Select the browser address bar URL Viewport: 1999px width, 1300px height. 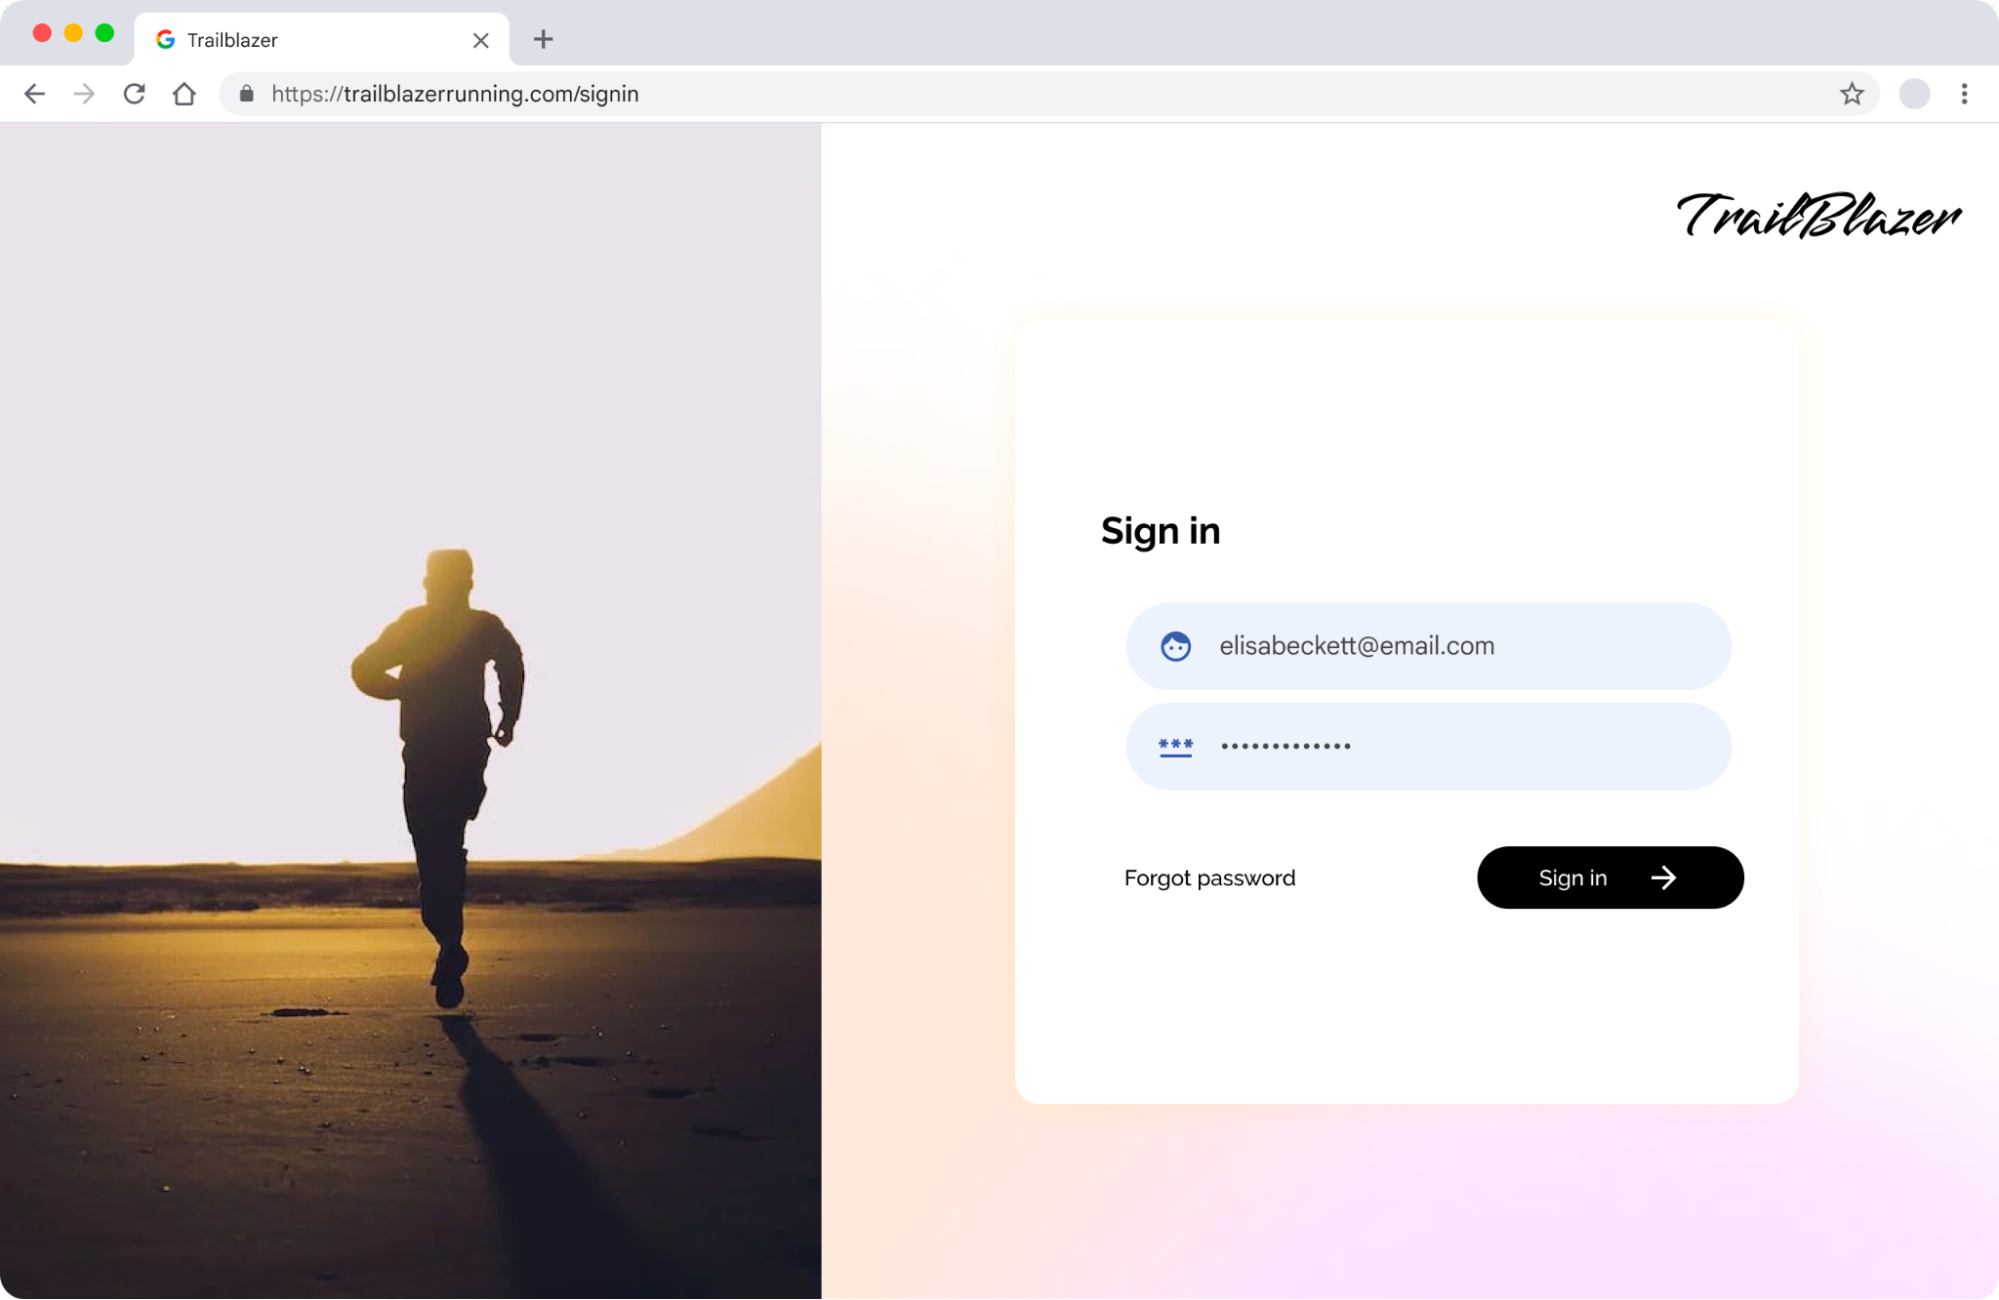456,93
